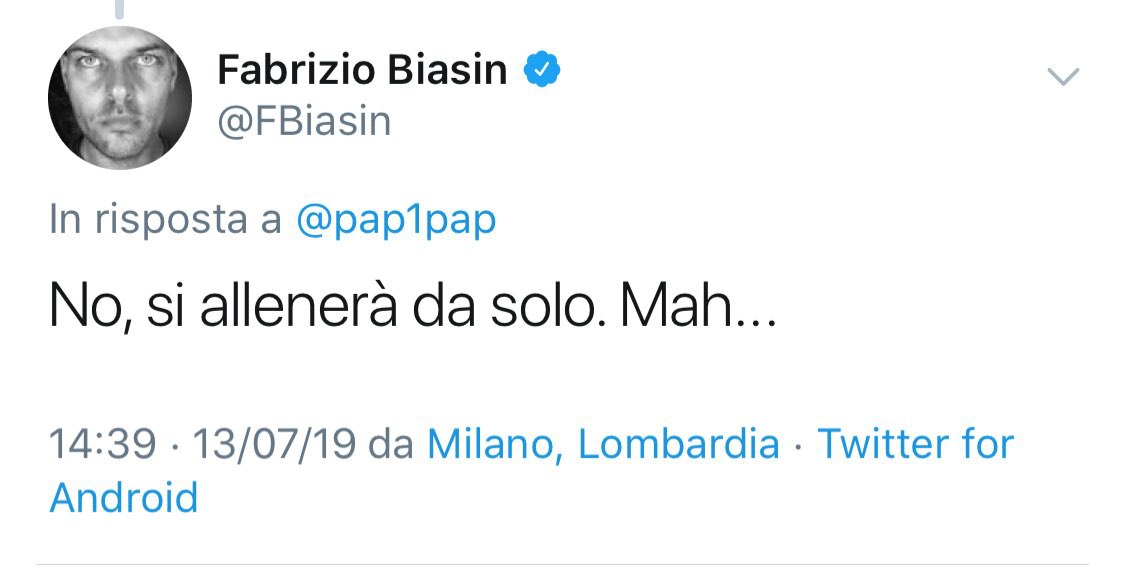Click the word "Android" on the last line
The width and height of the screenshot is (1125, 584).
point(124,497)
